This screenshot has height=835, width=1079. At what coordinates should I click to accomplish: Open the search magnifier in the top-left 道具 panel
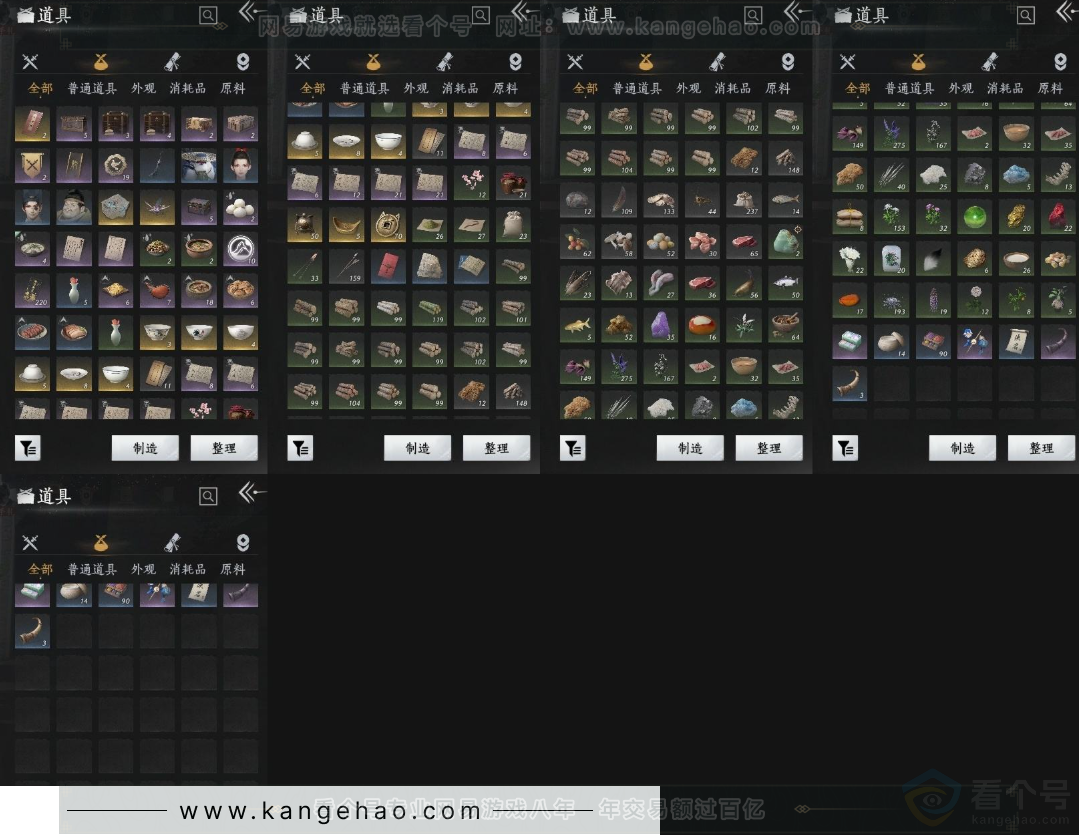pyautogui.click(x=208, y=15)
